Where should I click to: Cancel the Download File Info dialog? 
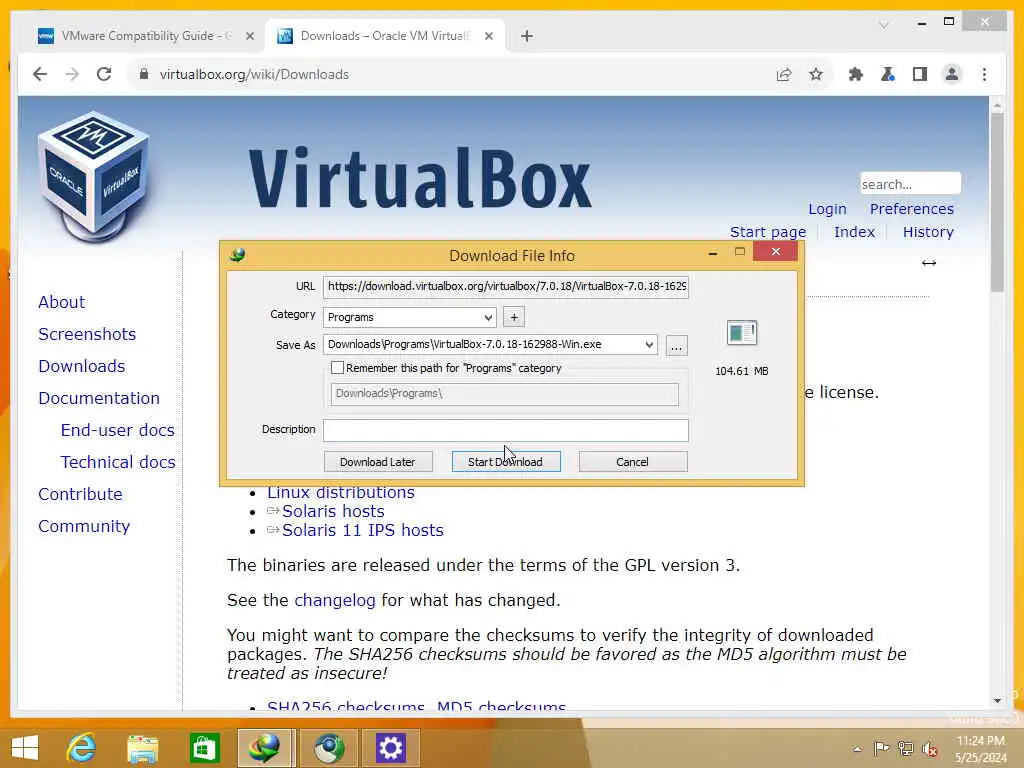632,462
